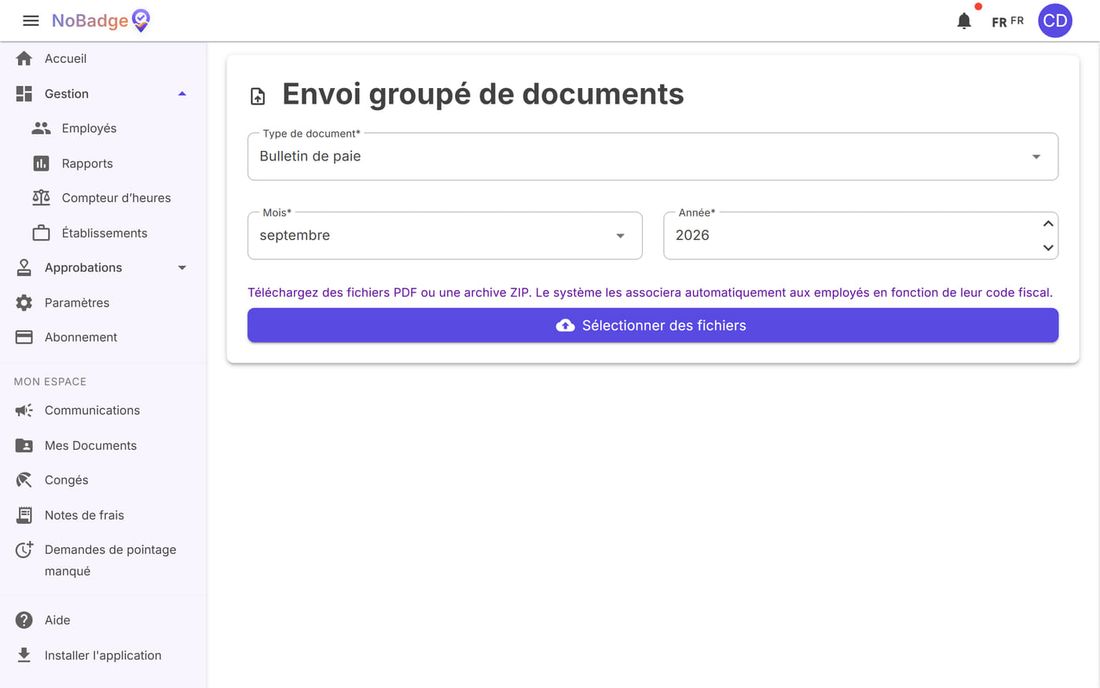Click the Accueil home icon
Screen dimensions: 1100x688
pos(24,59)
